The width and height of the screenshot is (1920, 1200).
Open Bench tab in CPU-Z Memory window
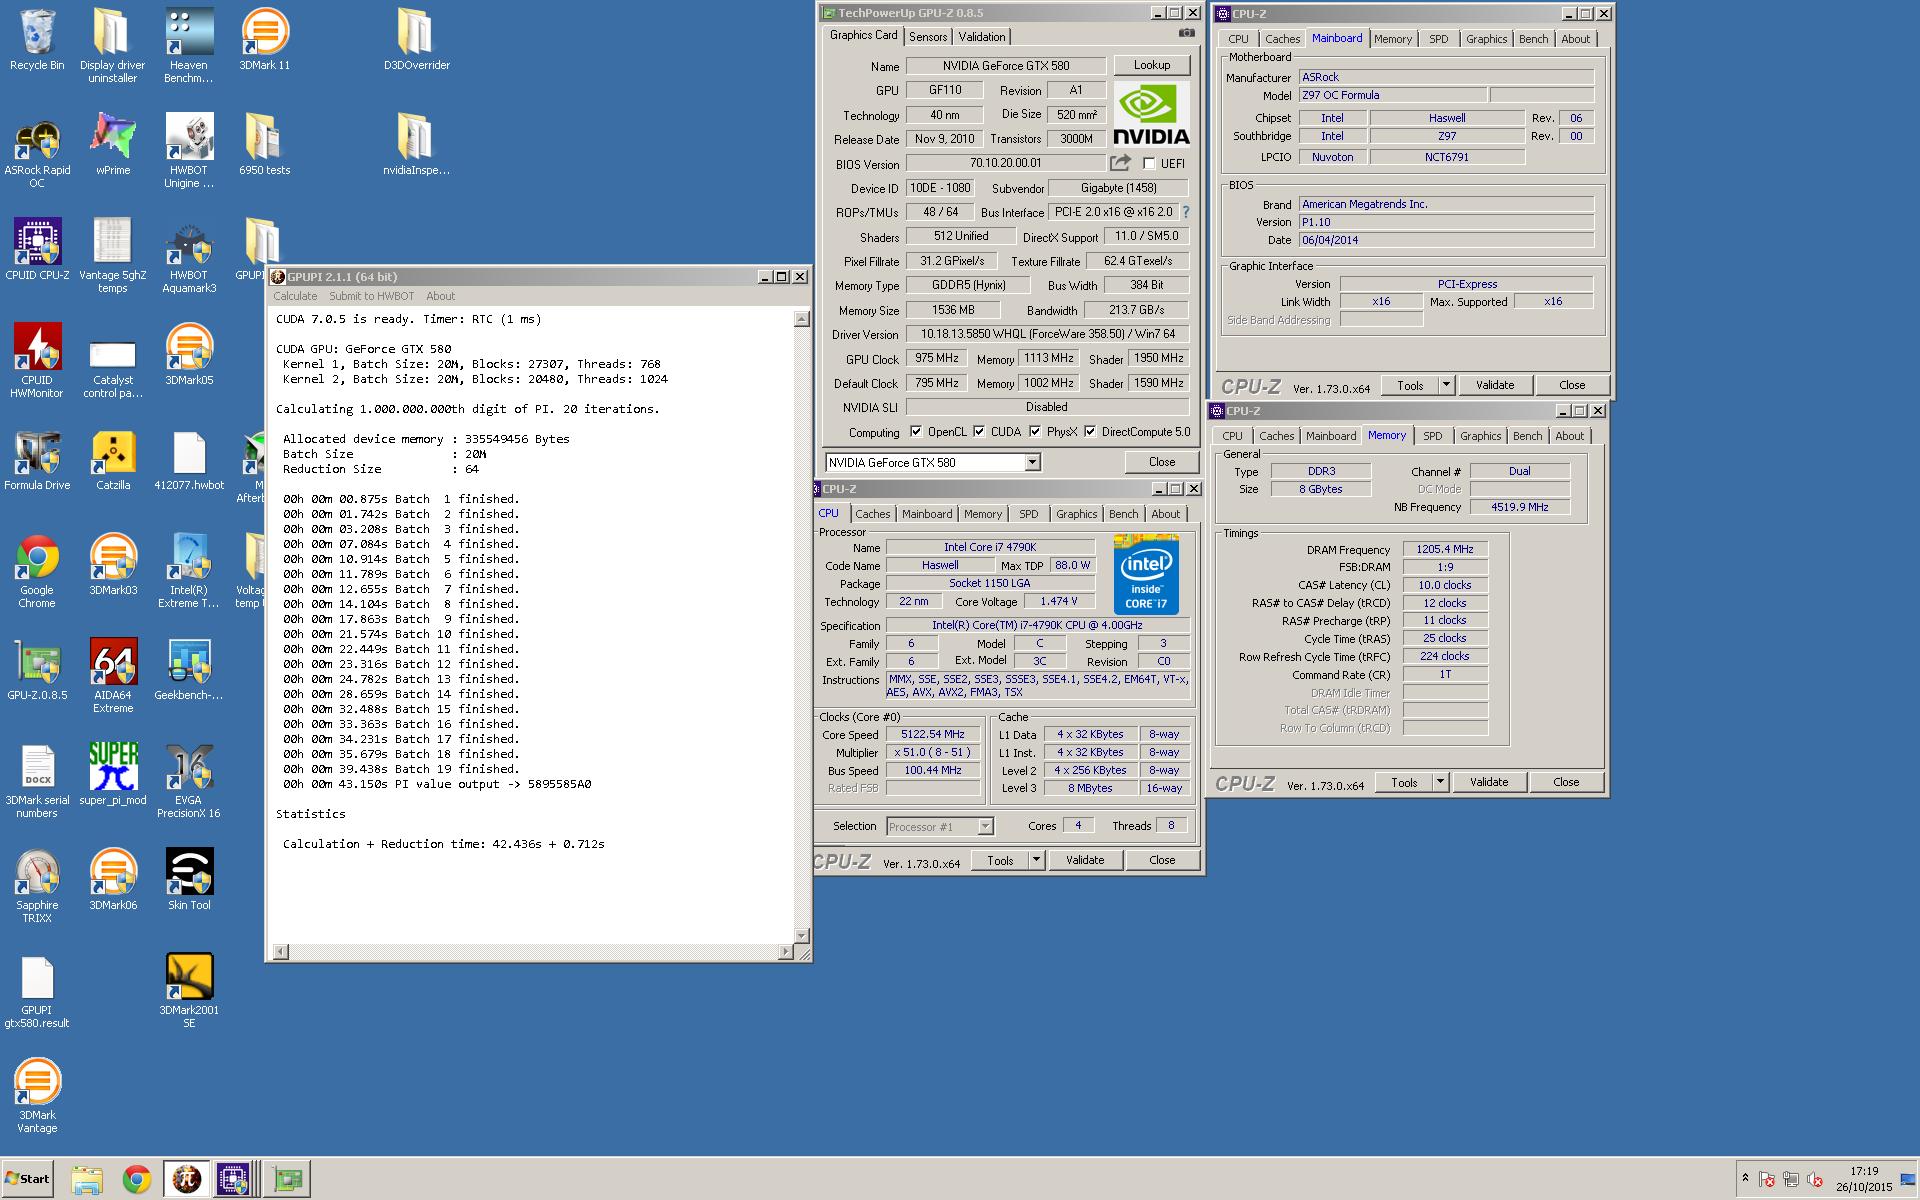(x=1527, y=436)
